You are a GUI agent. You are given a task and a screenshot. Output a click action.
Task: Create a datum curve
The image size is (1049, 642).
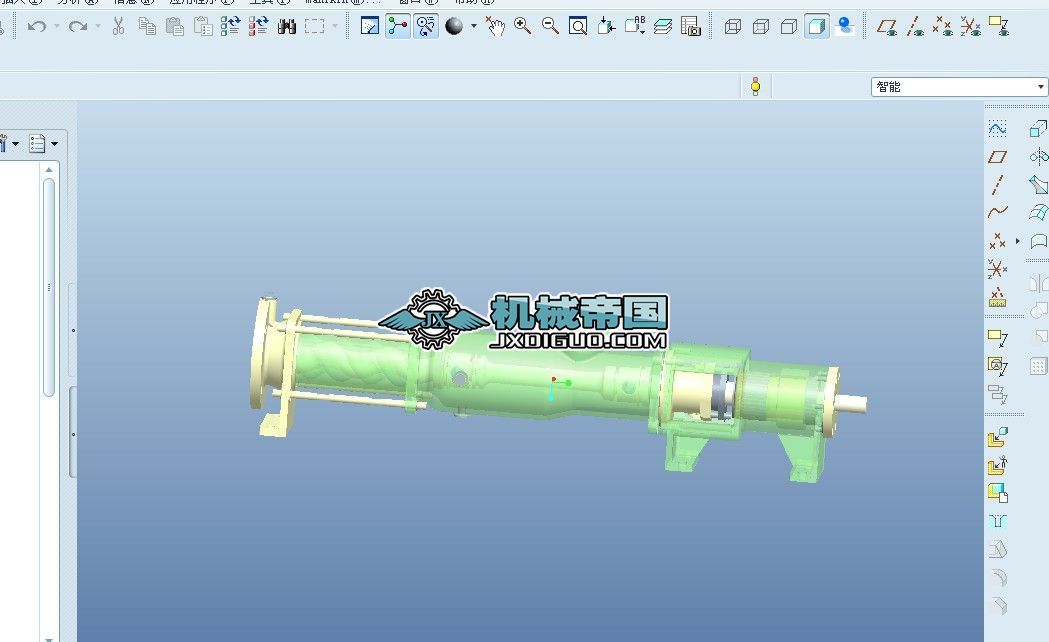pos(997,212)
